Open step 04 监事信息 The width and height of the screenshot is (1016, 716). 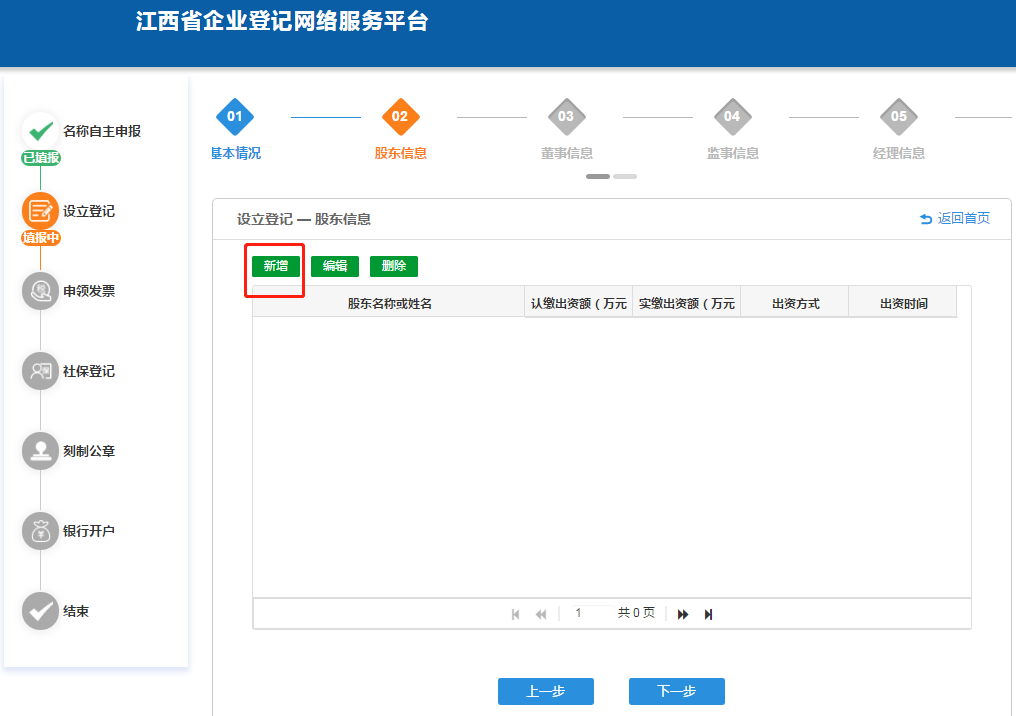coord(732,117)
